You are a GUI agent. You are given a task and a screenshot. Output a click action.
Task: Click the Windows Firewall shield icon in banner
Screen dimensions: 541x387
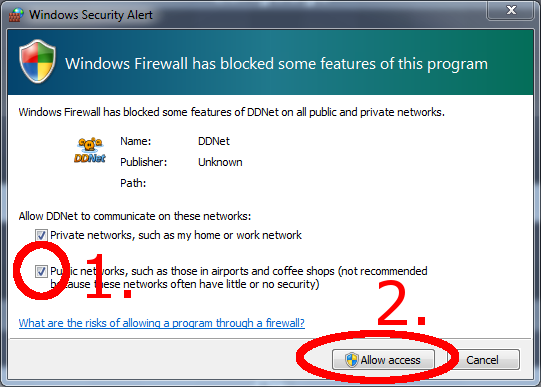[x=37, y=61]
